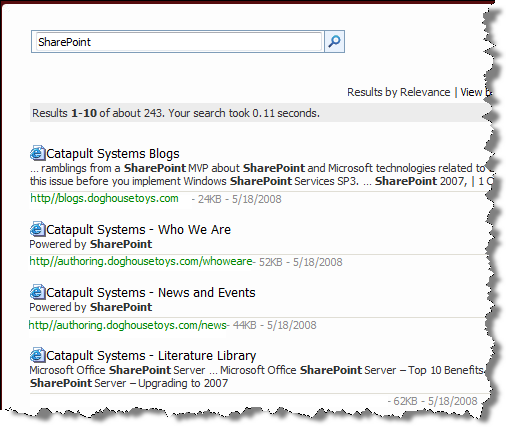Viewport: 506px width, 427px height.
Task: Click the 'Powered by SharePoint' text under News and Events
Action: pyautogui.click(x=91, y=307)
